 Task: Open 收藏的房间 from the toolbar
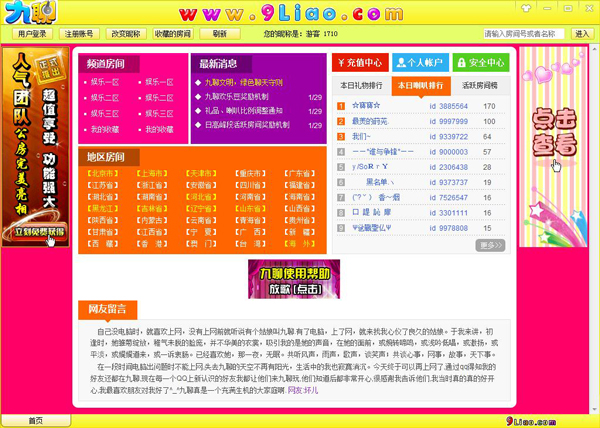[176, 34]
